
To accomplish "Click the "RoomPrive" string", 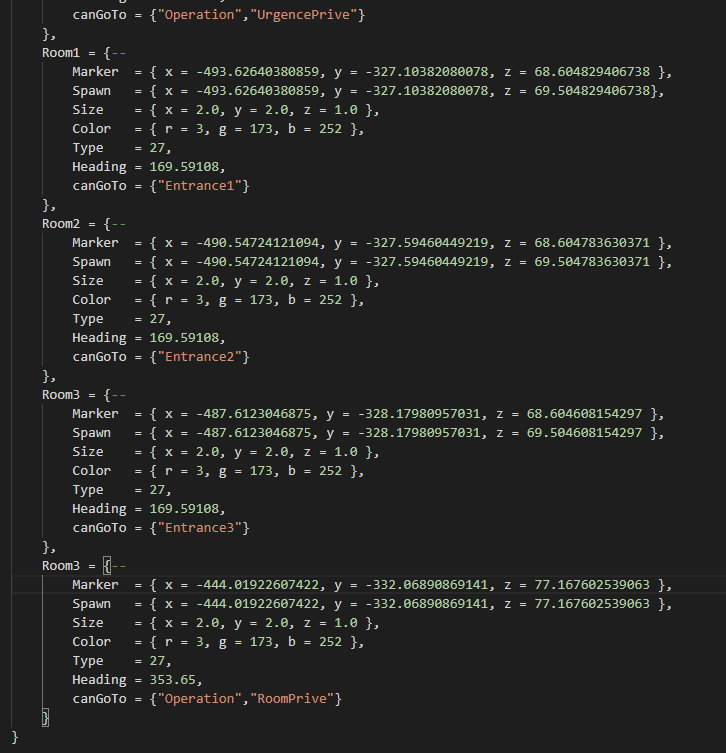I will pos(300,698).
